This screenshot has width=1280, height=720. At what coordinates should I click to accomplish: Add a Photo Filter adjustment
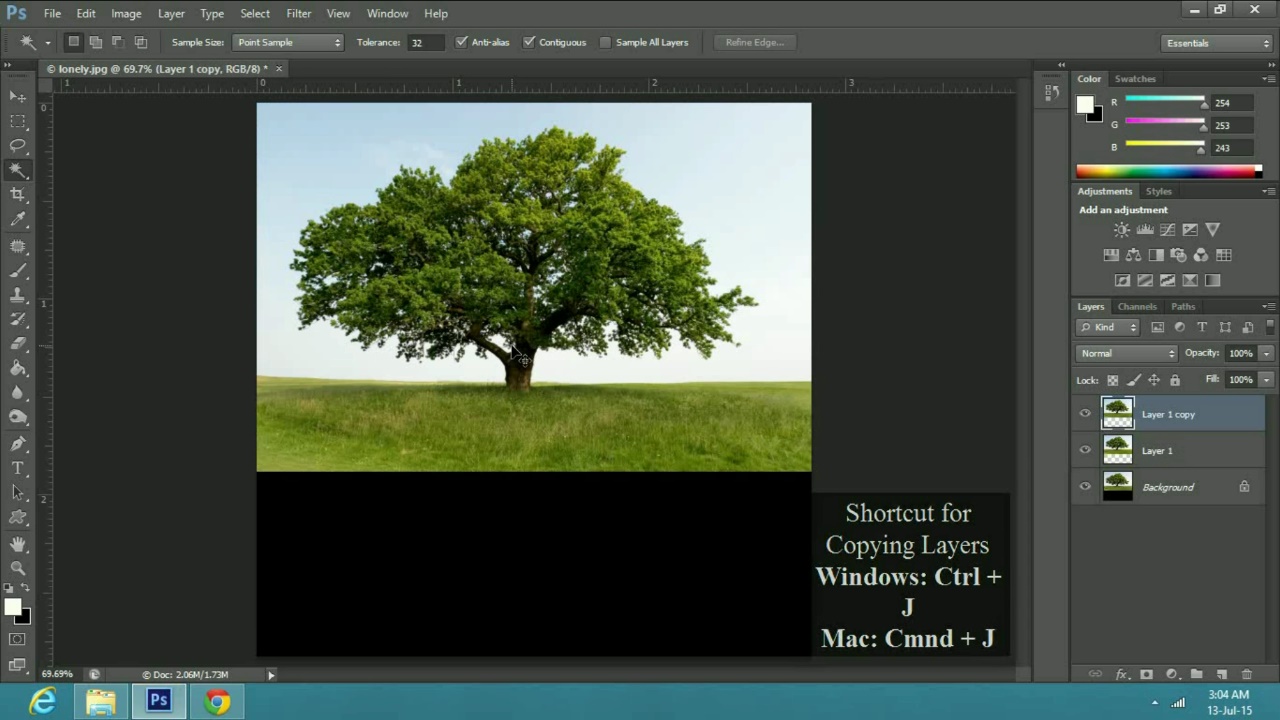[x=1178, y=255]
